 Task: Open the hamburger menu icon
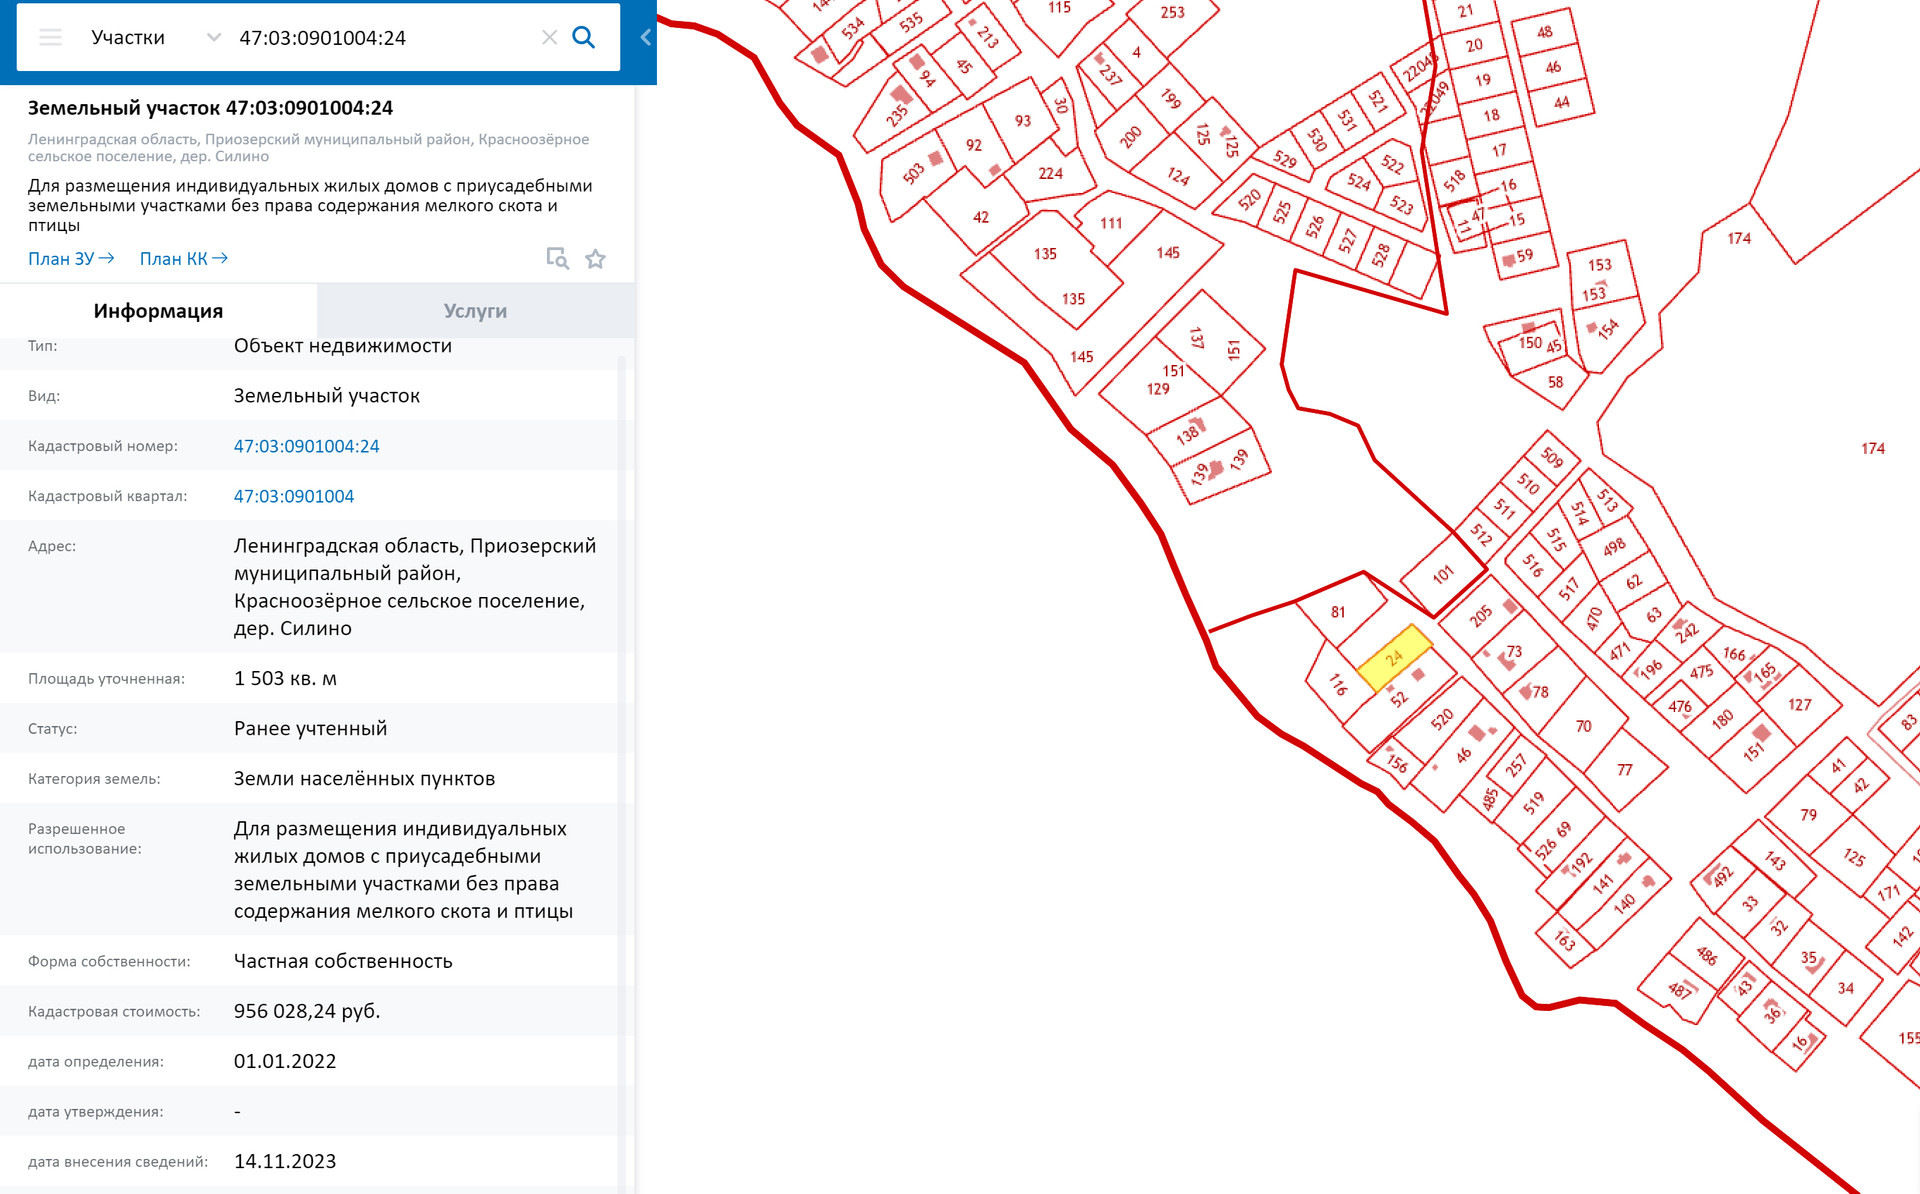tap(50, 38)
